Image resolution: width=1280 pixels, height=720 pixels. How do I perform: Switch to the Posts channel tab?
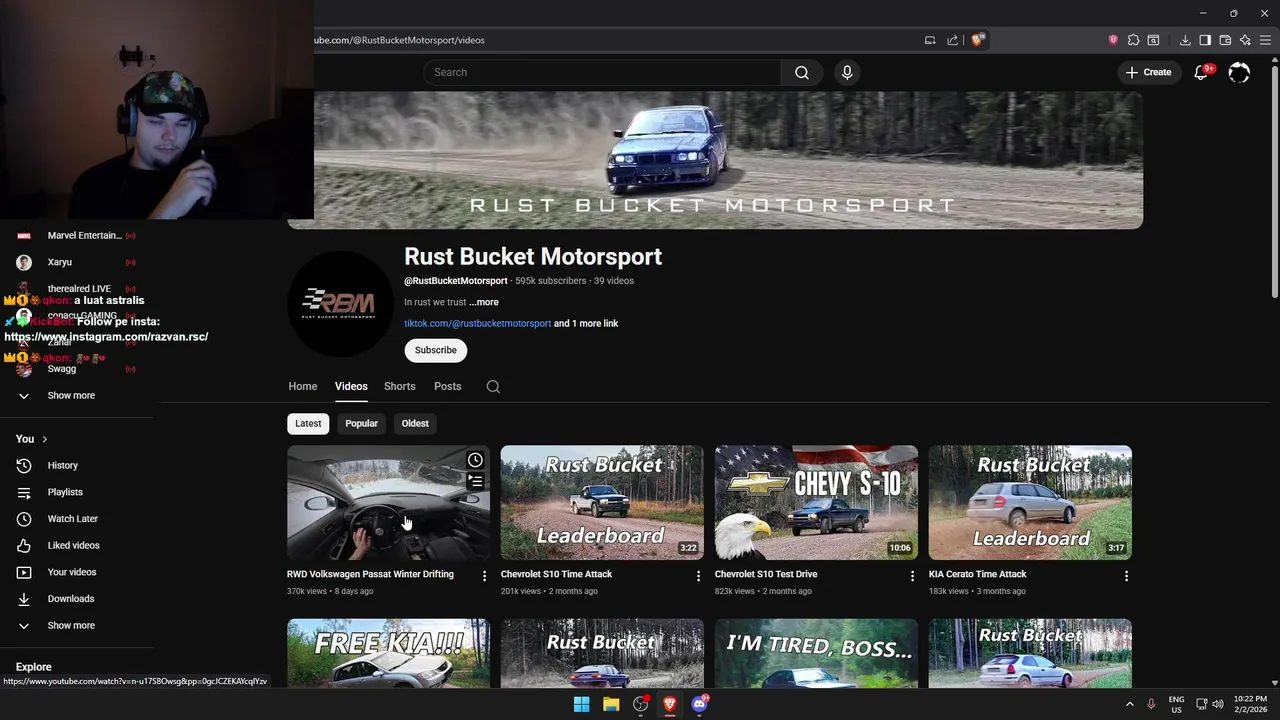(x=448, y=386)
